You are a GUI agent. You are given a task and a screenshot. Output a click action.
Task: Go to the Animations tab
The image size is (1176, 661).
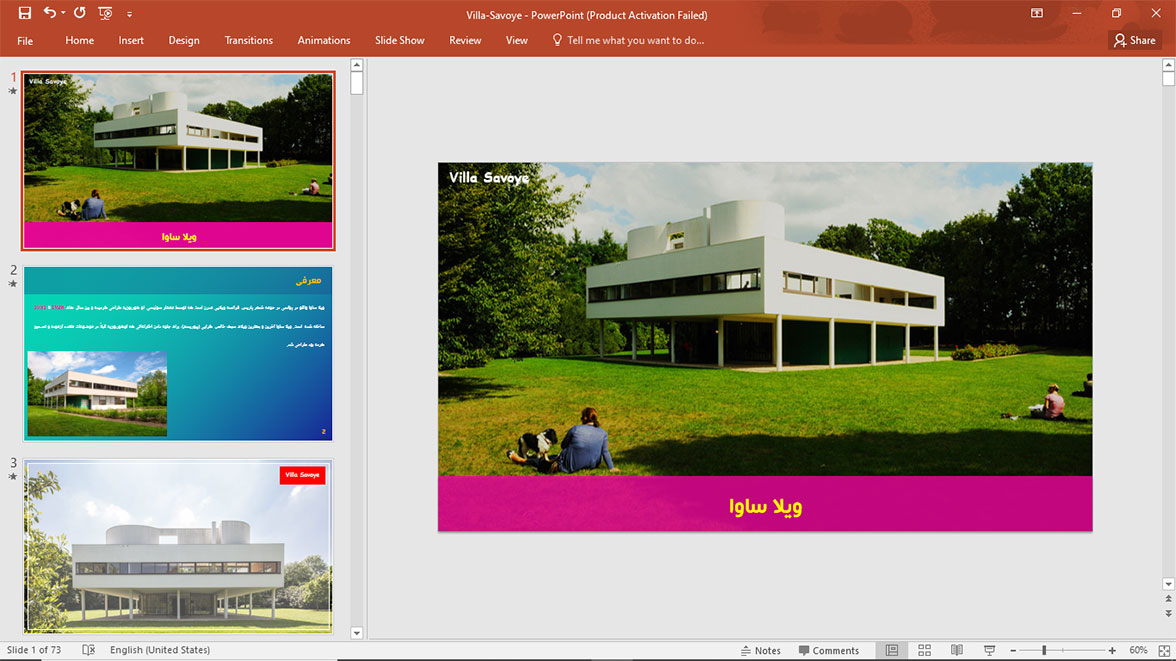coord(324,41)
